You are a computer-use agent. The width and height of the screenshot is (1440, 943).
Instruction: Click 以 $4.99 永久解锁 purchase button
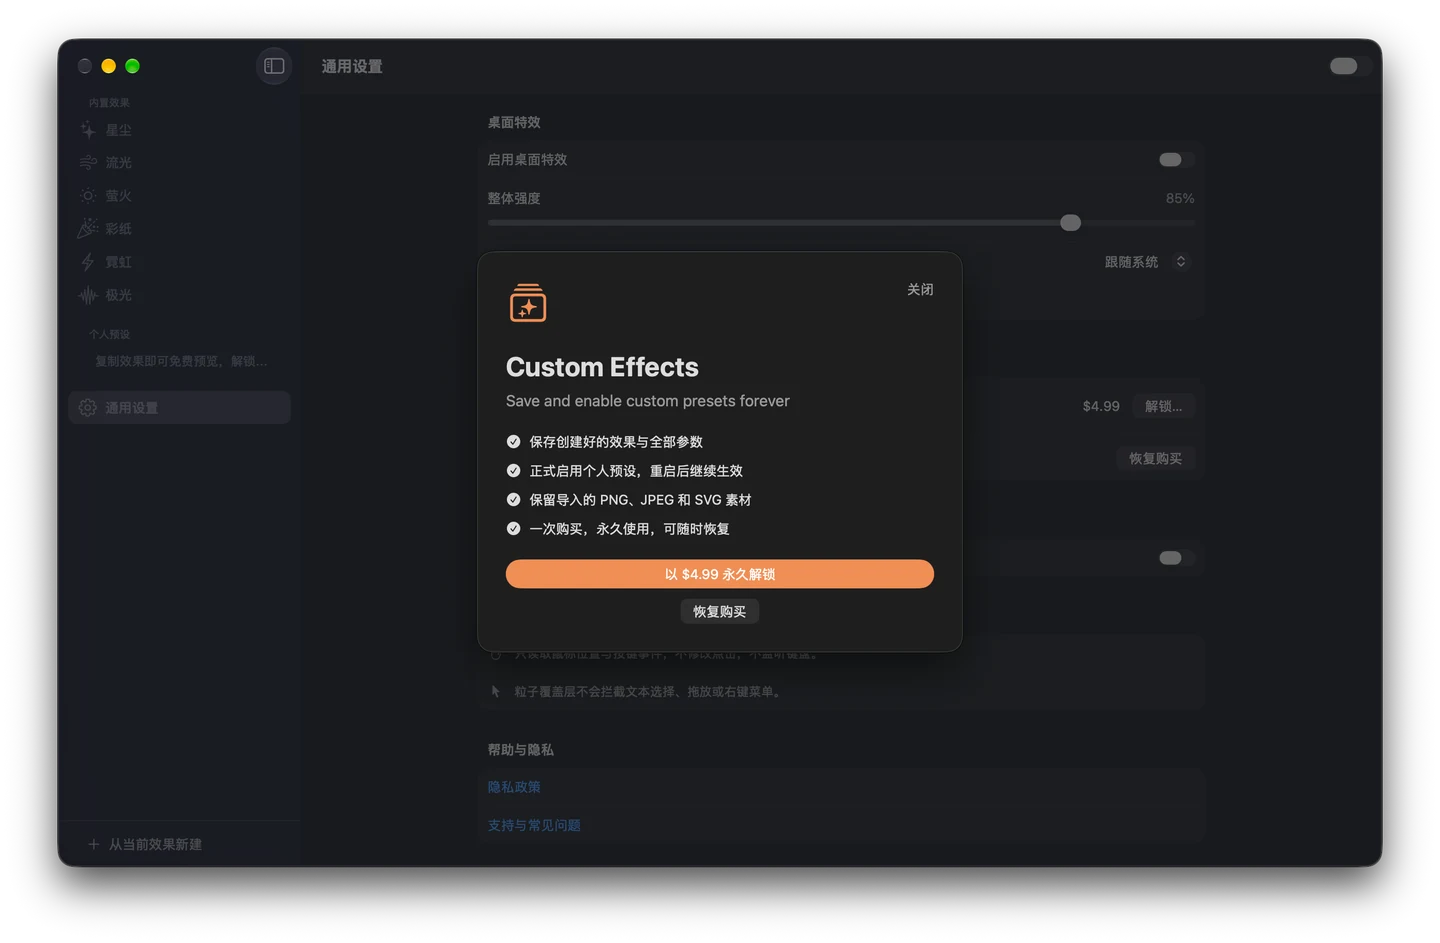720,574
